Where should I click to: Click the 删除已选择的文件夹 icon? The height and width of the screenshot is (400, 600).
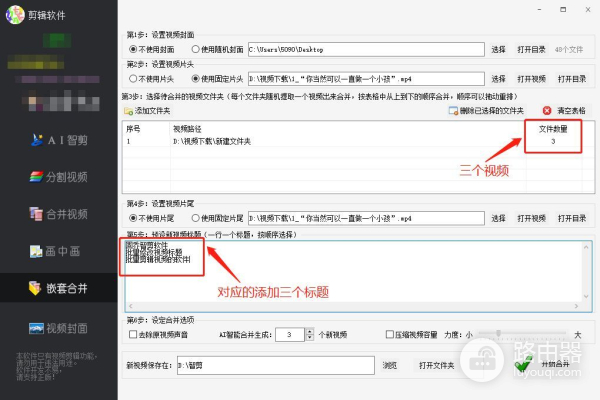coord(453,111)
